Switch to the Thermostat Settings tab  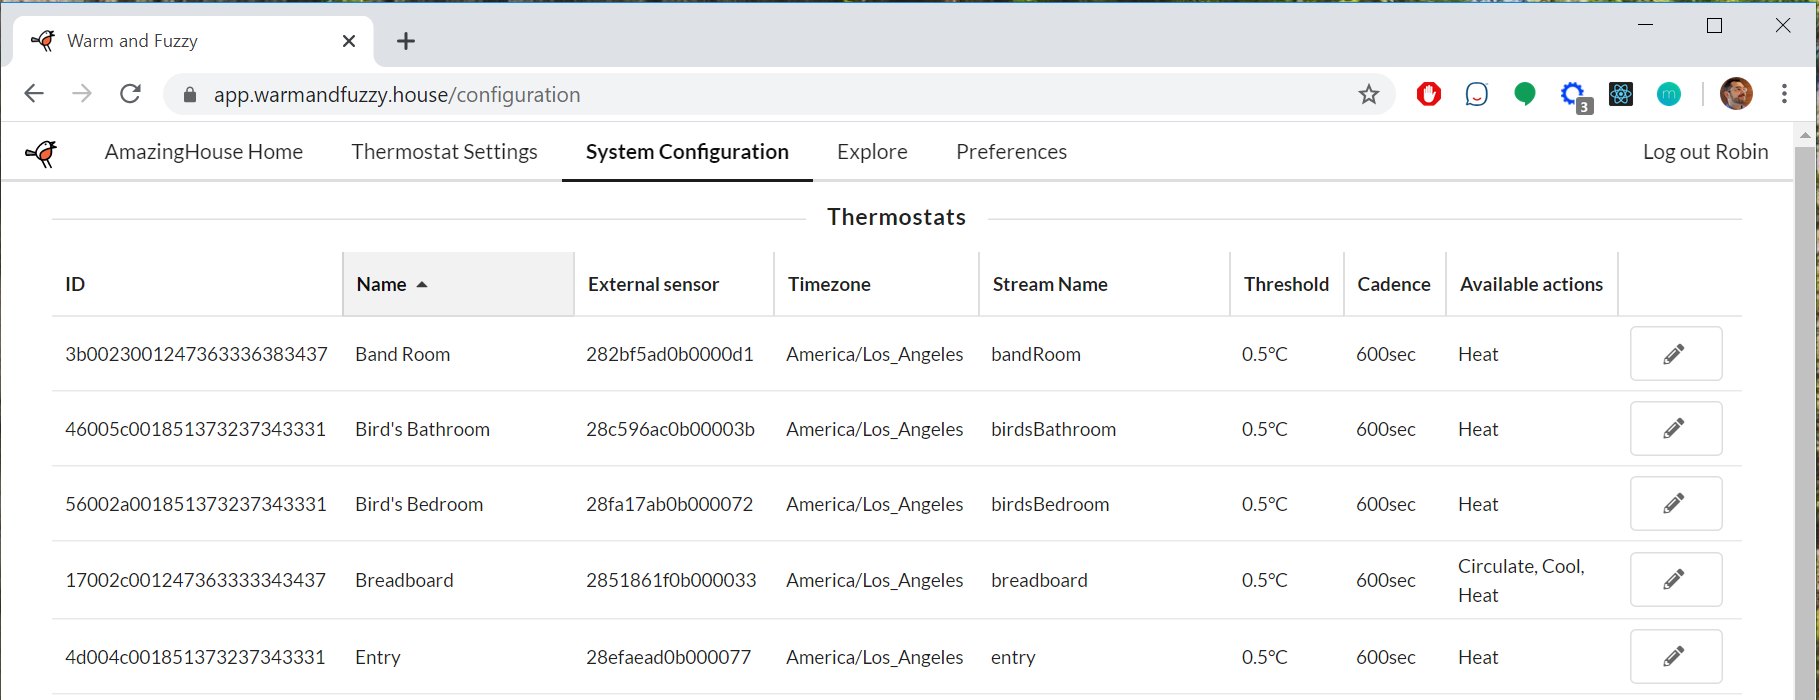444,152
